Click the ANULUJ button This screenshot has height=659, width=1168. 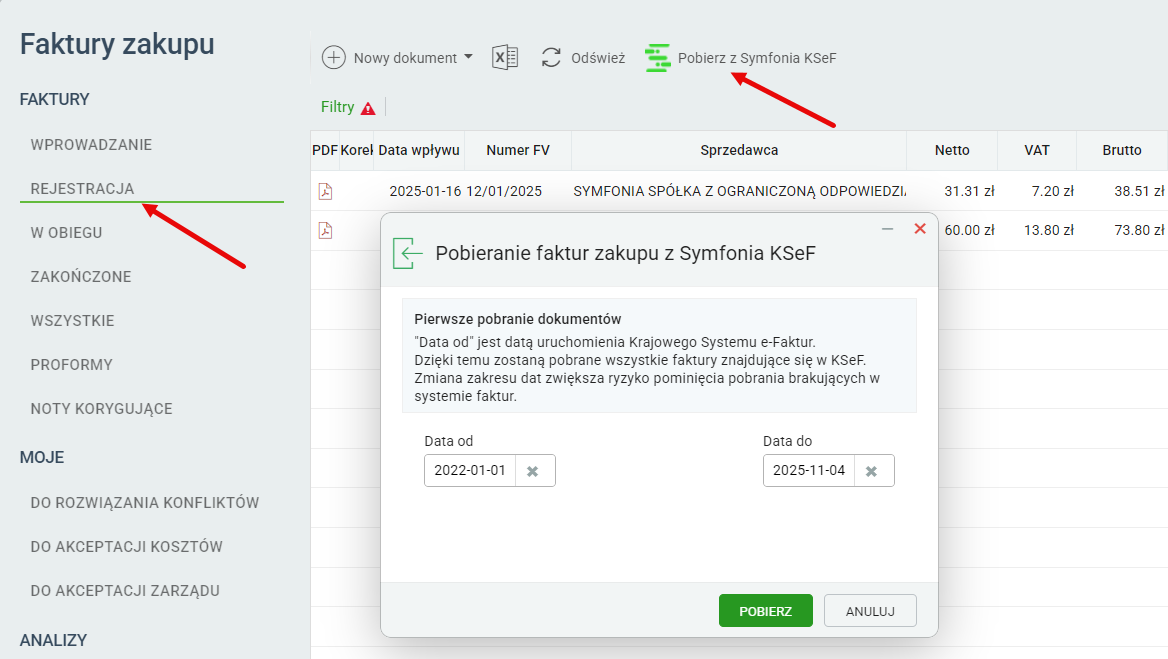tap(870, 611)
